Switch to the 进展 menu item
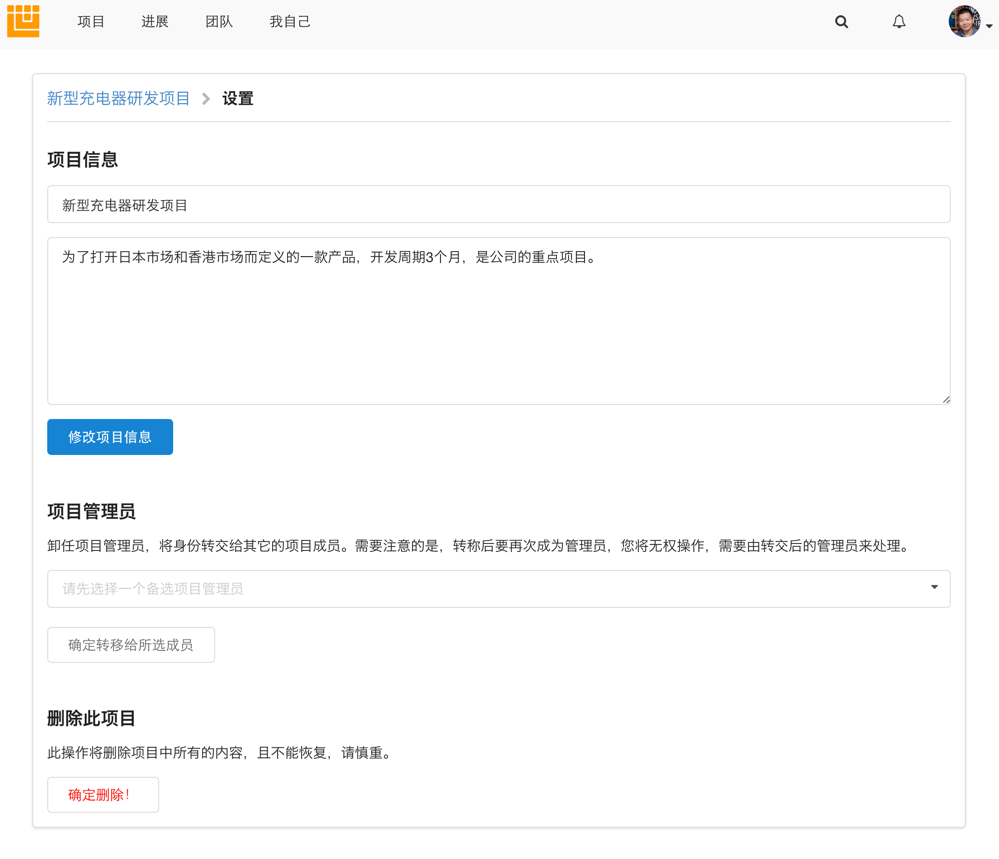 [155, 21]
